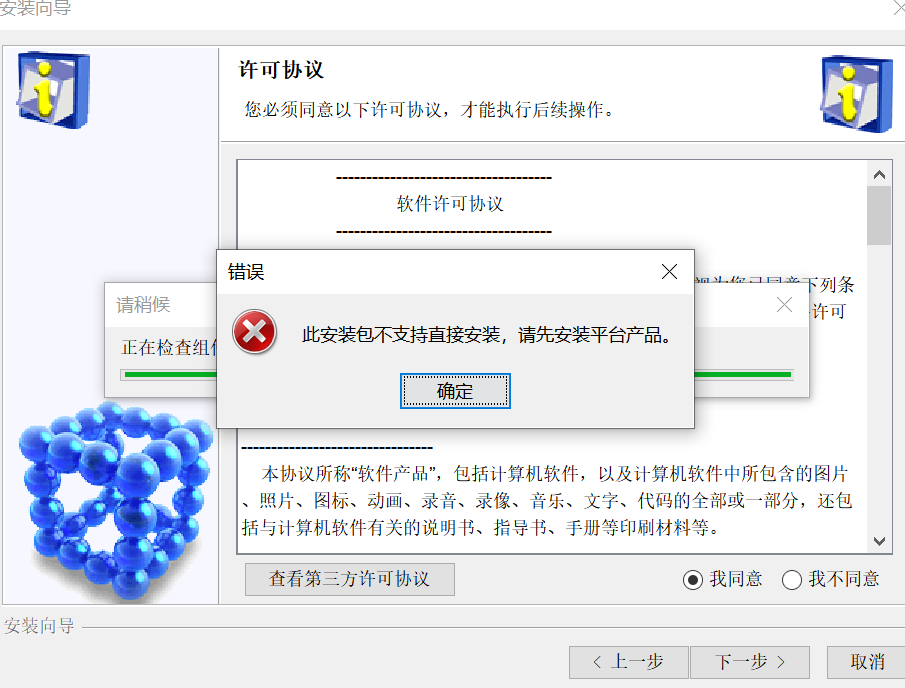Close the installer wizard window
The width and height of the screenshot is (905, 688).
click(x=899, y=8)
